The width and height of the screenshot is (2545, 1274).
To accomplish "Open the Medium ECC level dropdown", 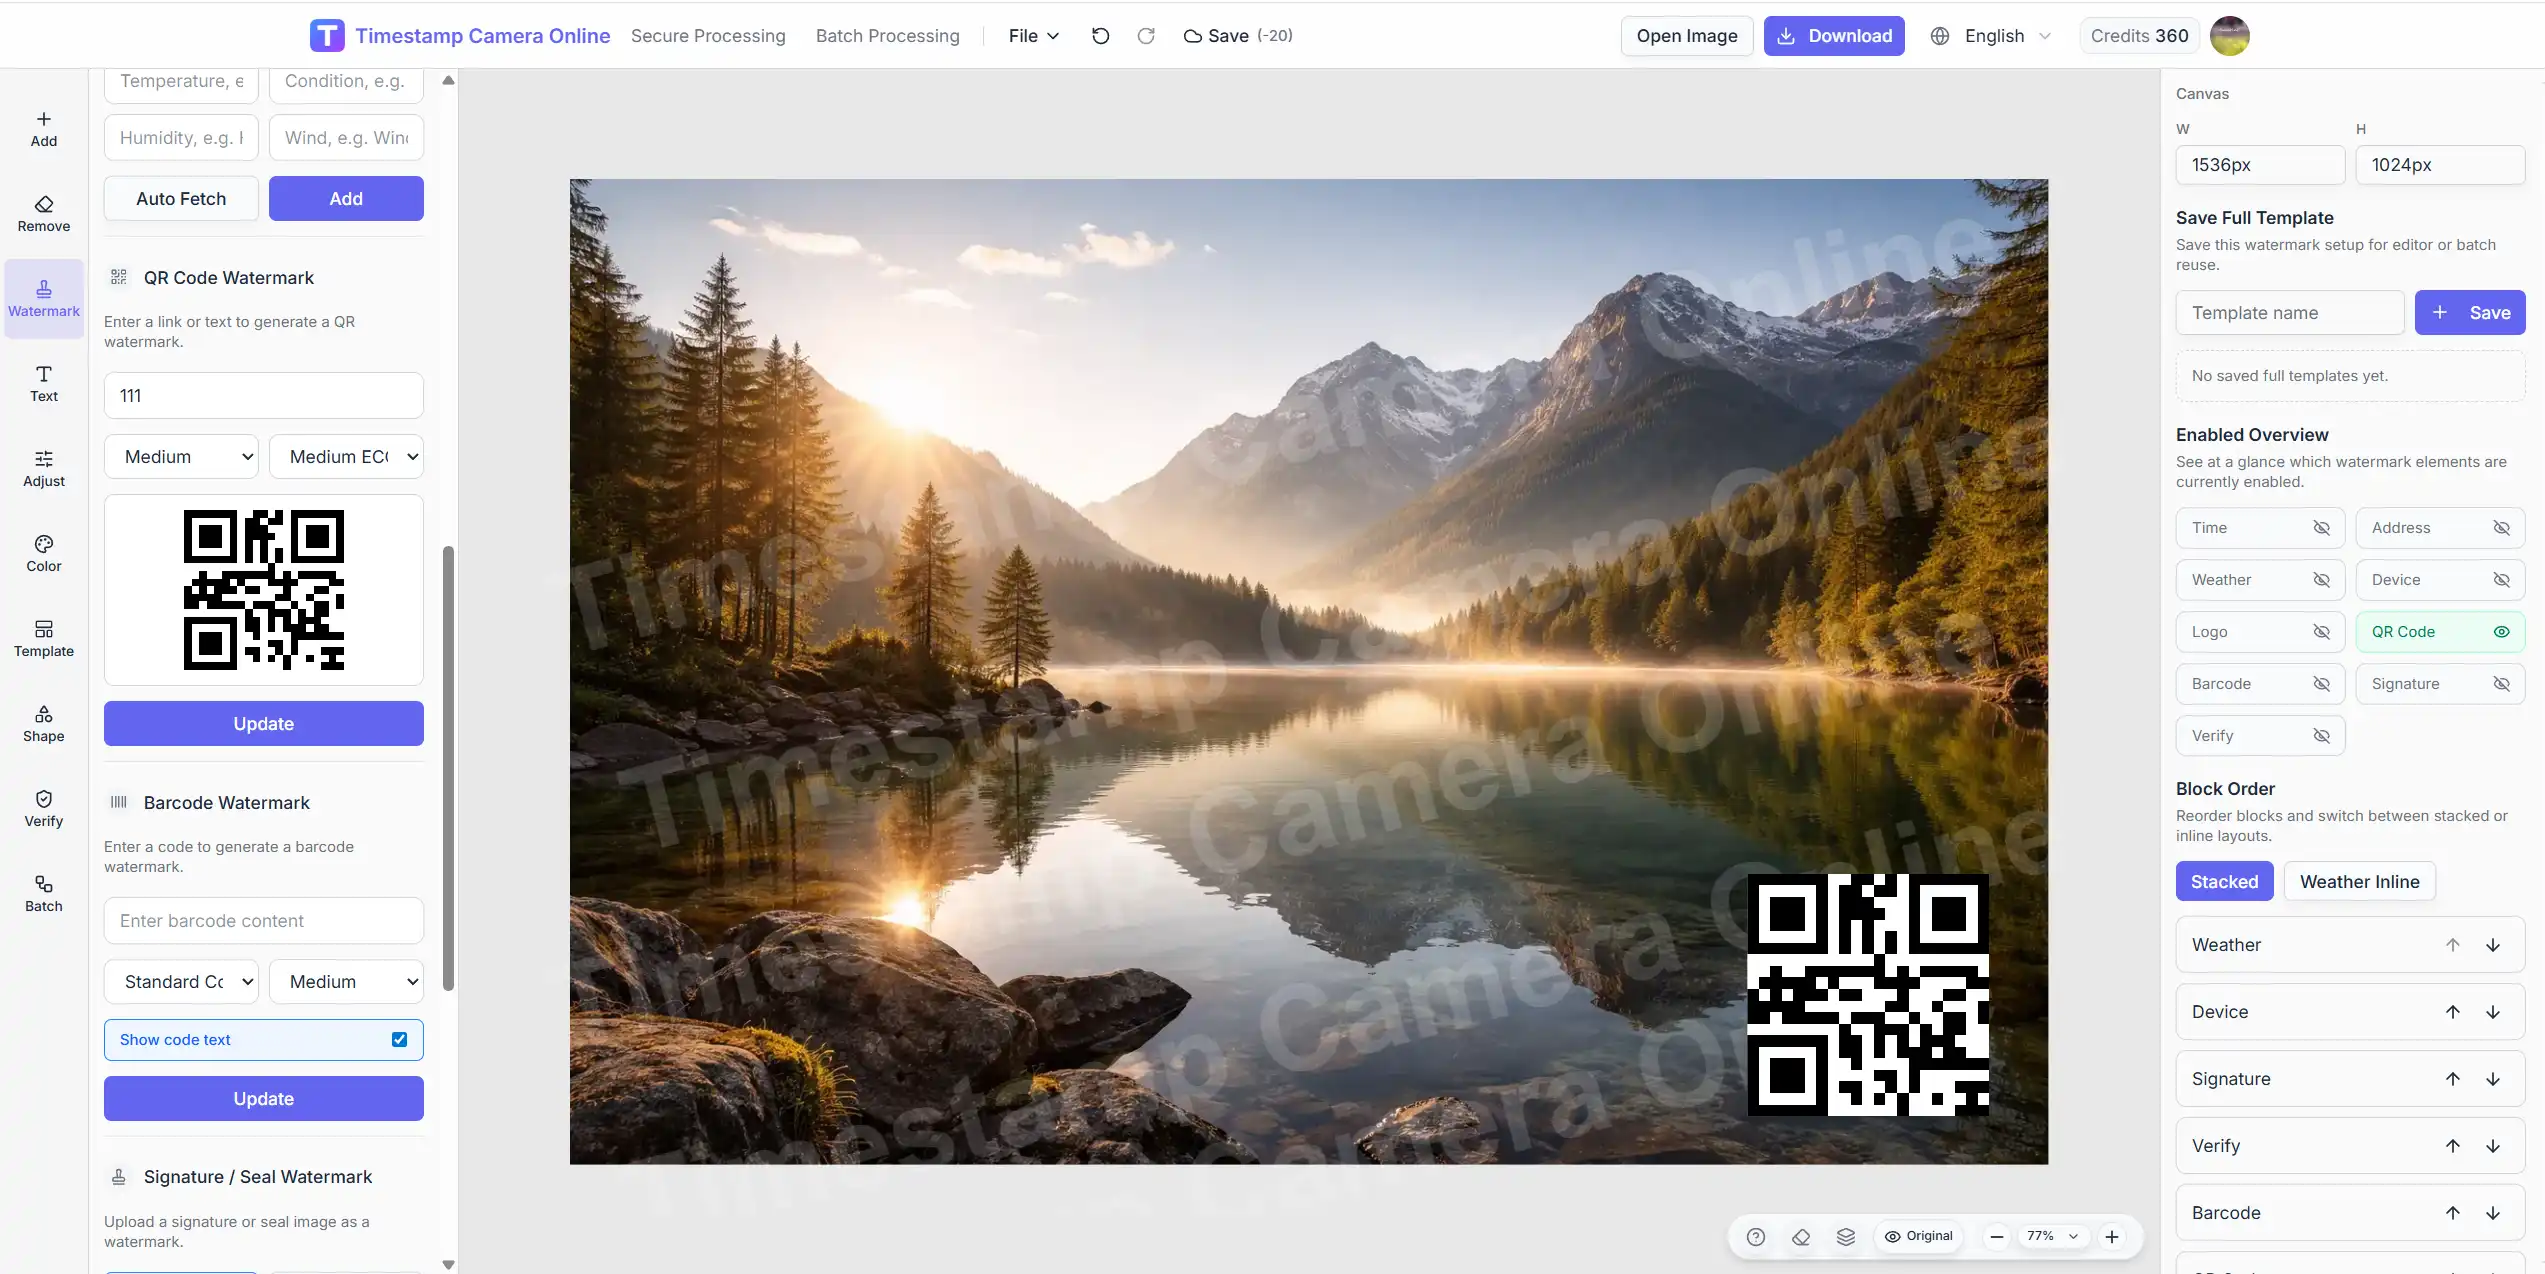I will tap(346, 457).
